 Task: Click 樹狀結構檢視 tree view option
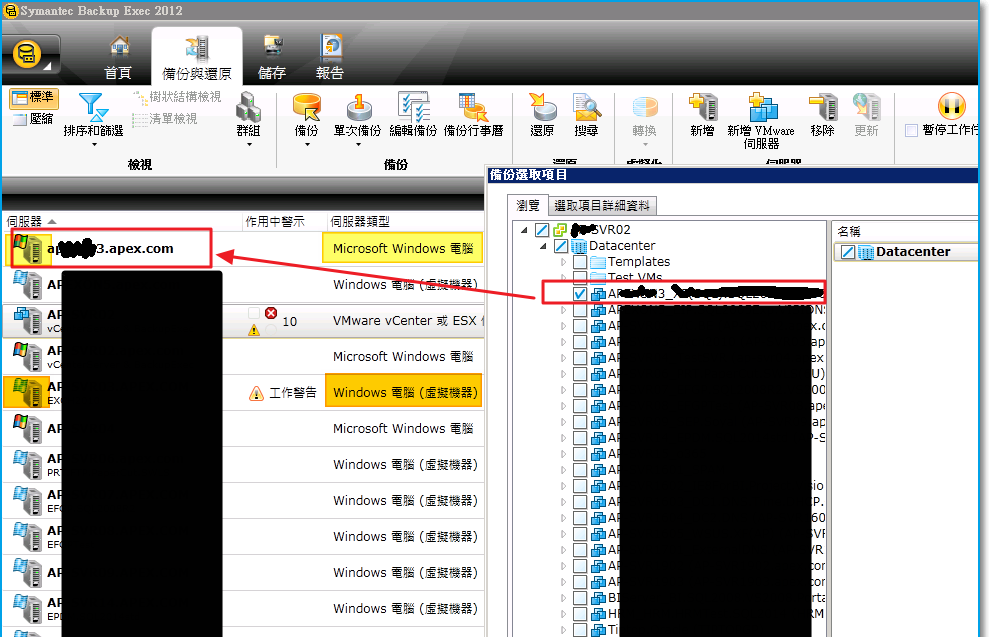[x=177, y=97]
